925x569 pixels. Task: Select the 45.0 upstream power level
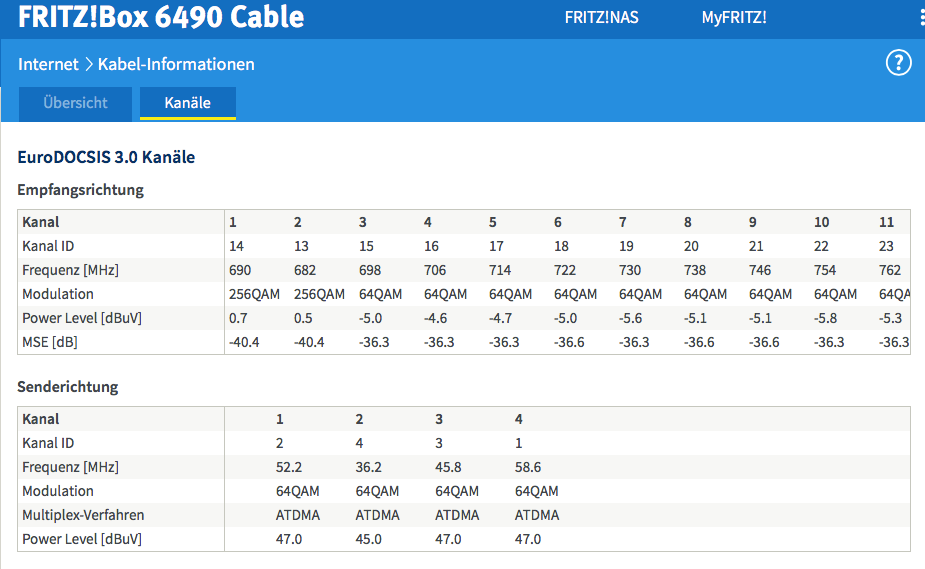click(369, 539)
